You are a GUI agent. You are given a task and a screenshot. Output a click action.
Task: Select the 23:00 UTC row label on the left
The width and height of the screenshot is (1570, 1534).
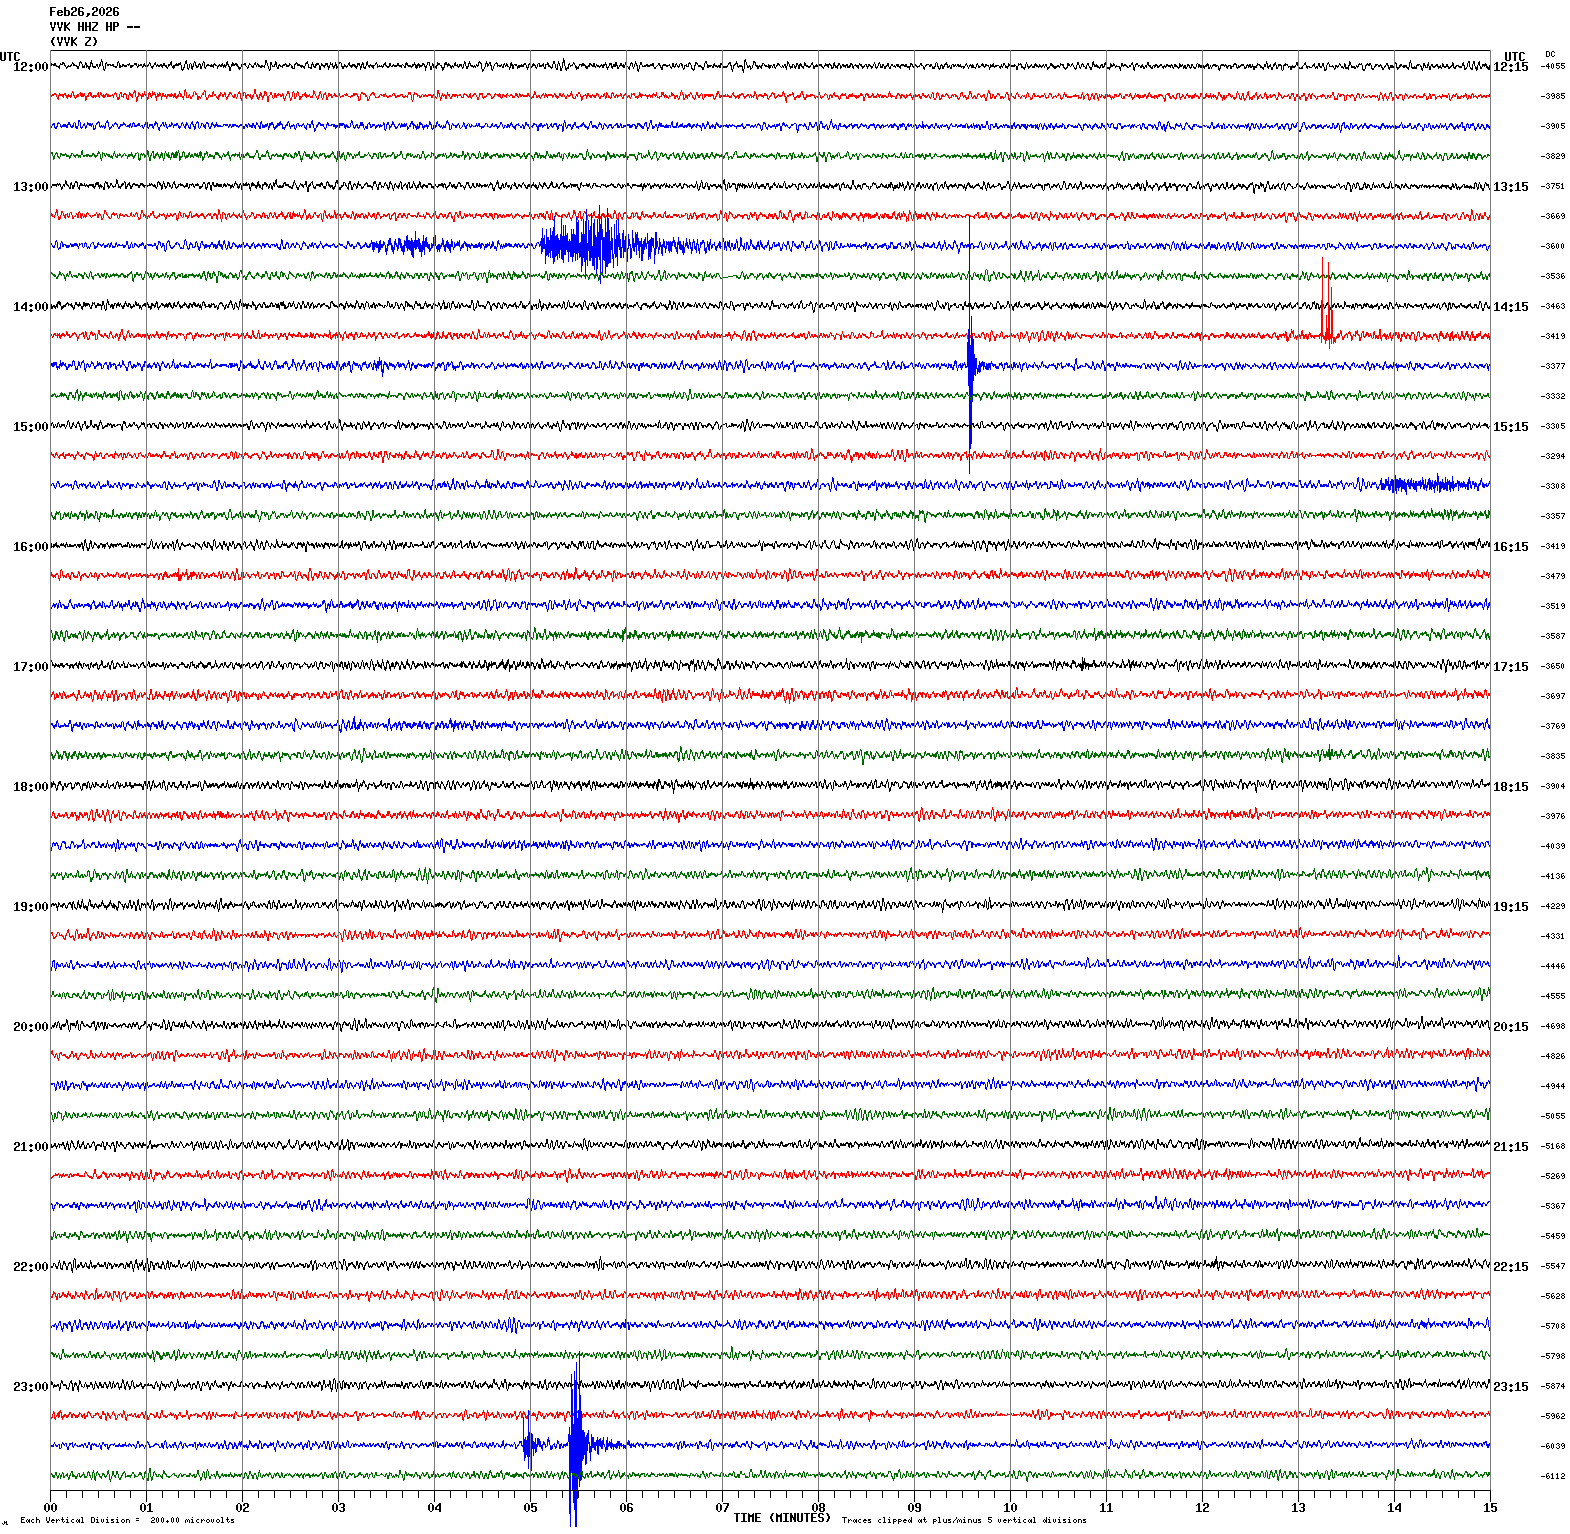click(30, 1387)
